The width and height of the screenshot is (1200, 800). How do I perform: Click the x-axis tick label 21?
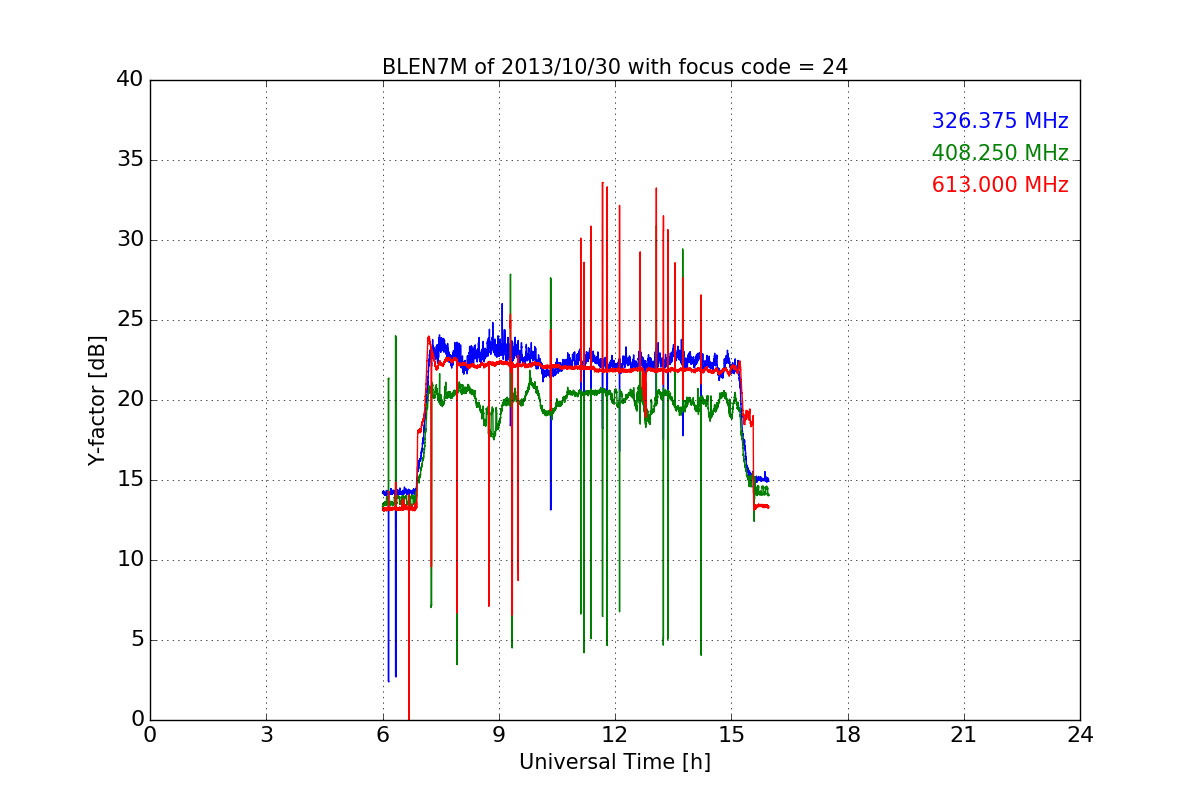tap(964, 735)
